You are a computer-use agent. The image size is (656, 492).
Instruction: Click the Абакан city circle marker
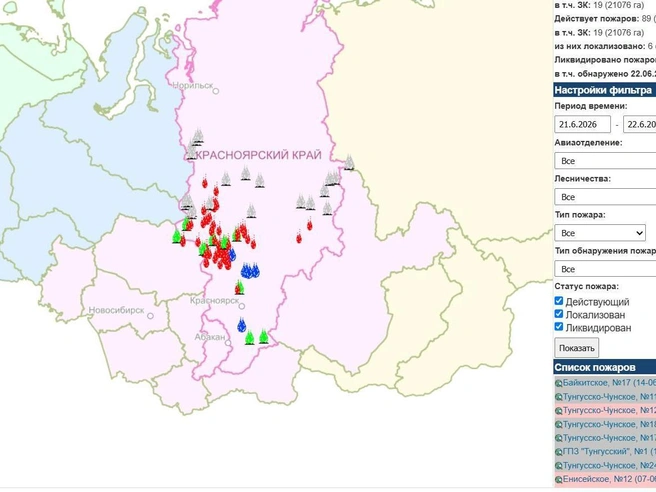point(228,343)
